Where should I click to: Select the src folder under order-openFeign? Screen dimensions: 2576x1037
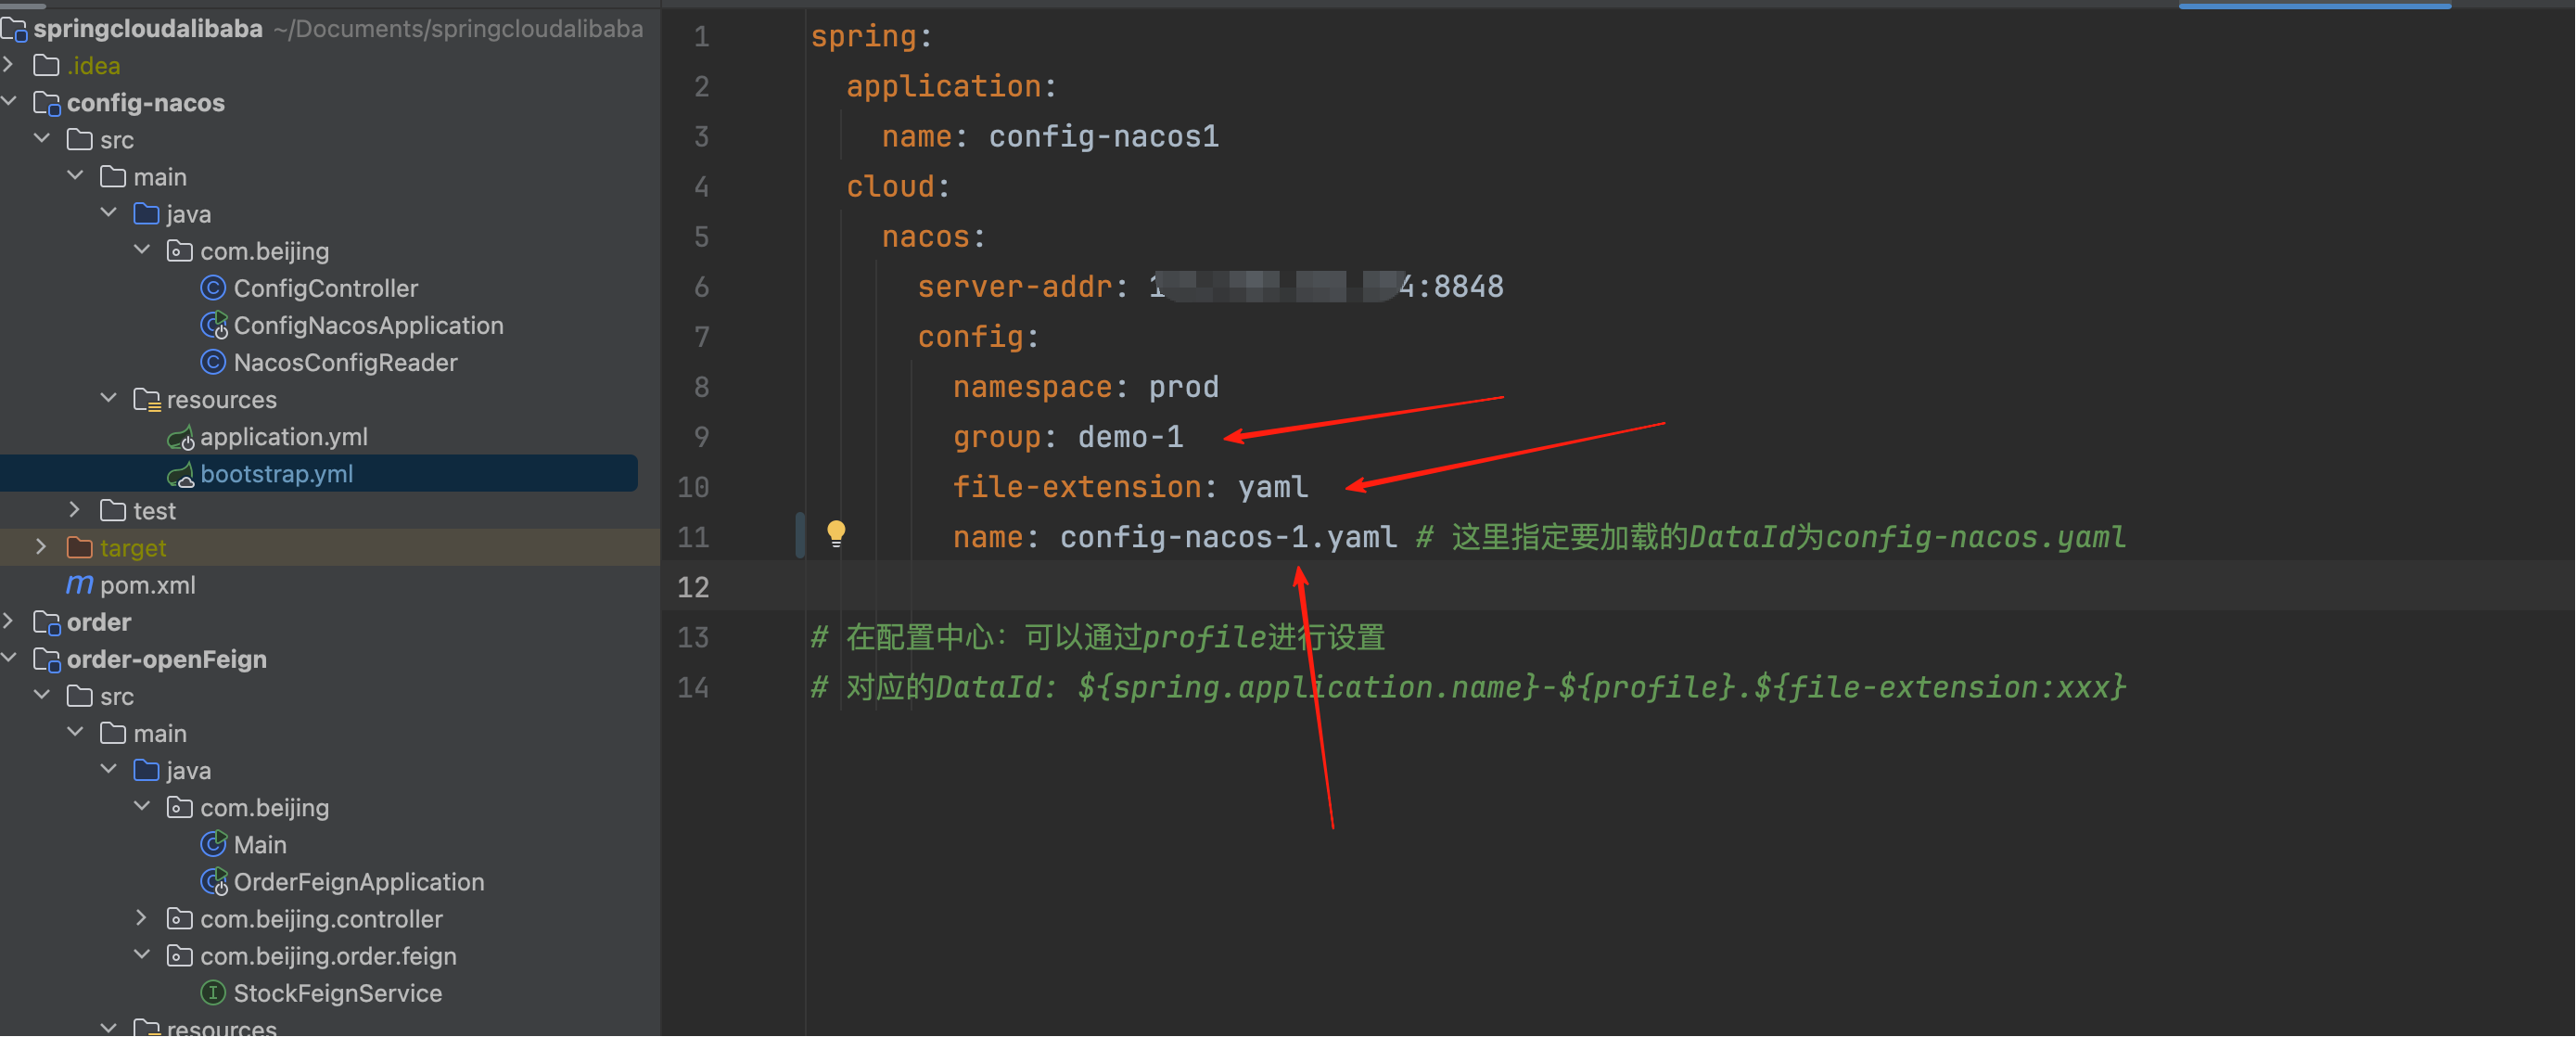click(x=117, y=696)
